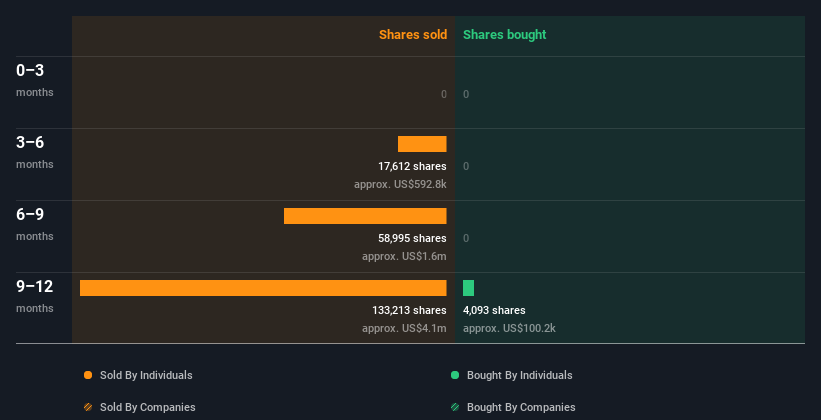821x420 pixels.
Task: Click the approx. US$1.6m value
Action: pos(404,257)
